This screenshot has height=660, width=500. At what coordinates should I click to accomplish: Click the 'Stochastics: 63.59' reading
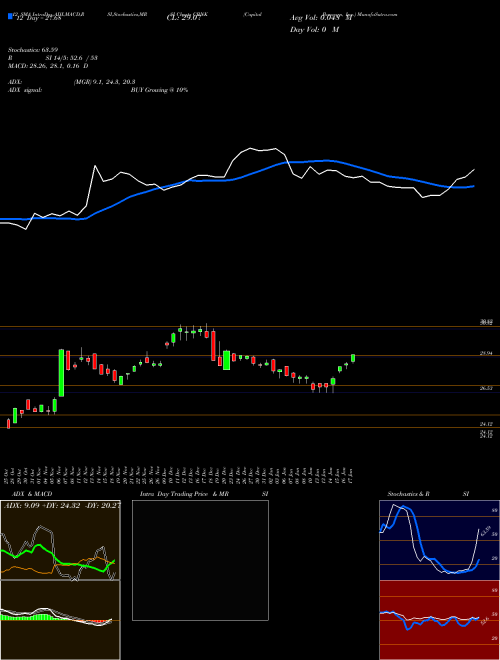point(33,50)
